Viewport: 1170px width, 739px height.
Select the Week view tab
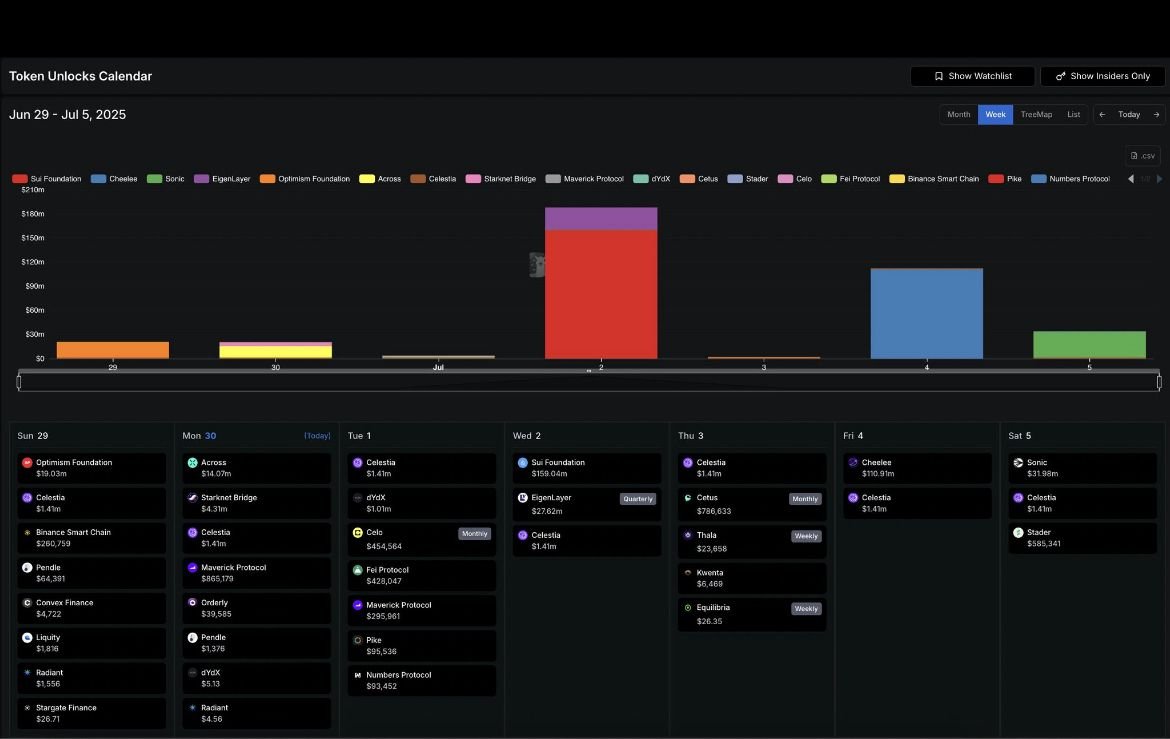pyautogui.click(x=995, y=114)
